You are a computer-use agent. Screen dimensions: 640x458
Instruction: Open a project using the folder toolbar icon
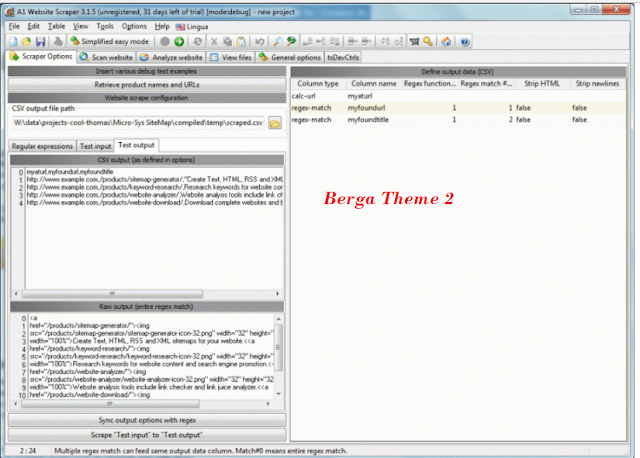point(27,42)
